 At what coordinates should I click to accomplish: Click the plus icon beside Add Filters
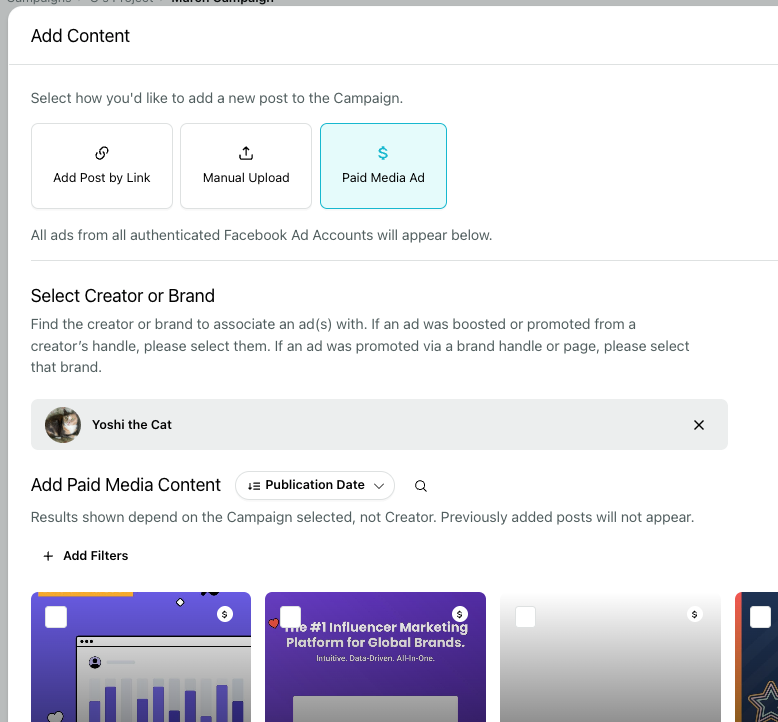48,556
